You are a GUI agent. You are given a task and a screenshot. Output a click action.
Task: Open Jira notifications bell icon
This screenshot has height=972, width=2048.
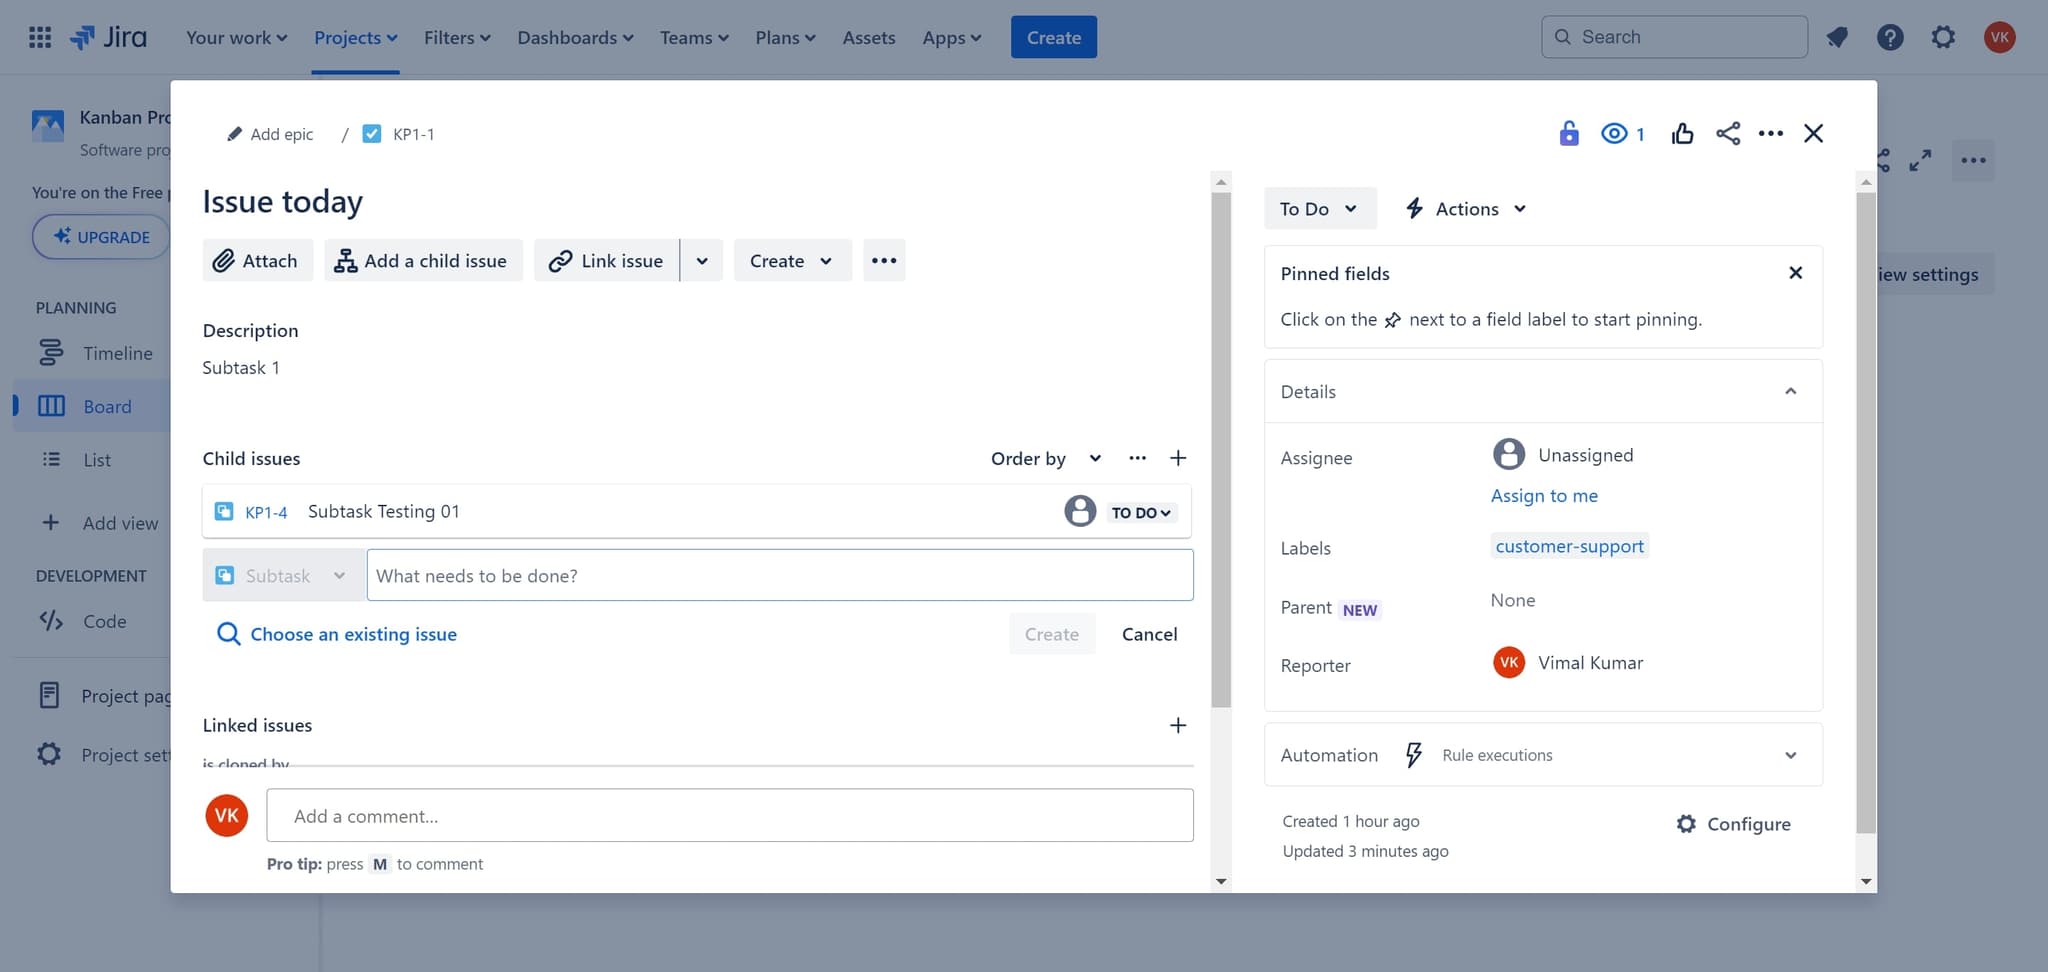point(1837,38)
